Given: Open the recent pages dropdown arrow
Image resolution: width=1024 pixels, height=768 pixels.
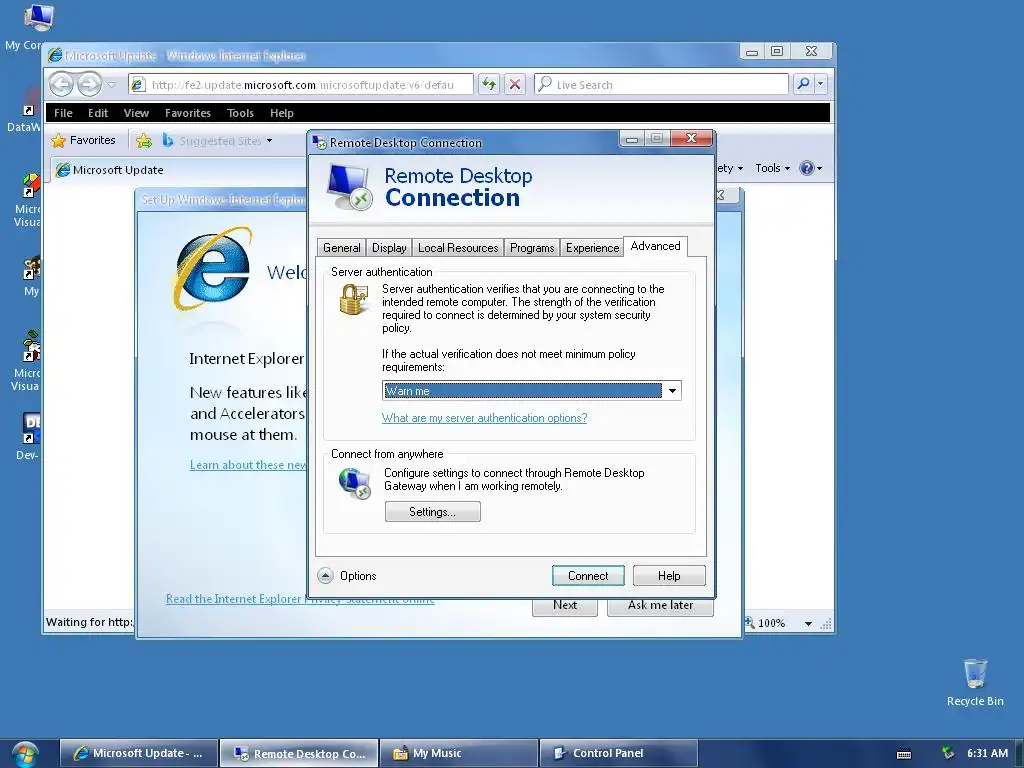Looking at the screenshot, I should [112, 85].
